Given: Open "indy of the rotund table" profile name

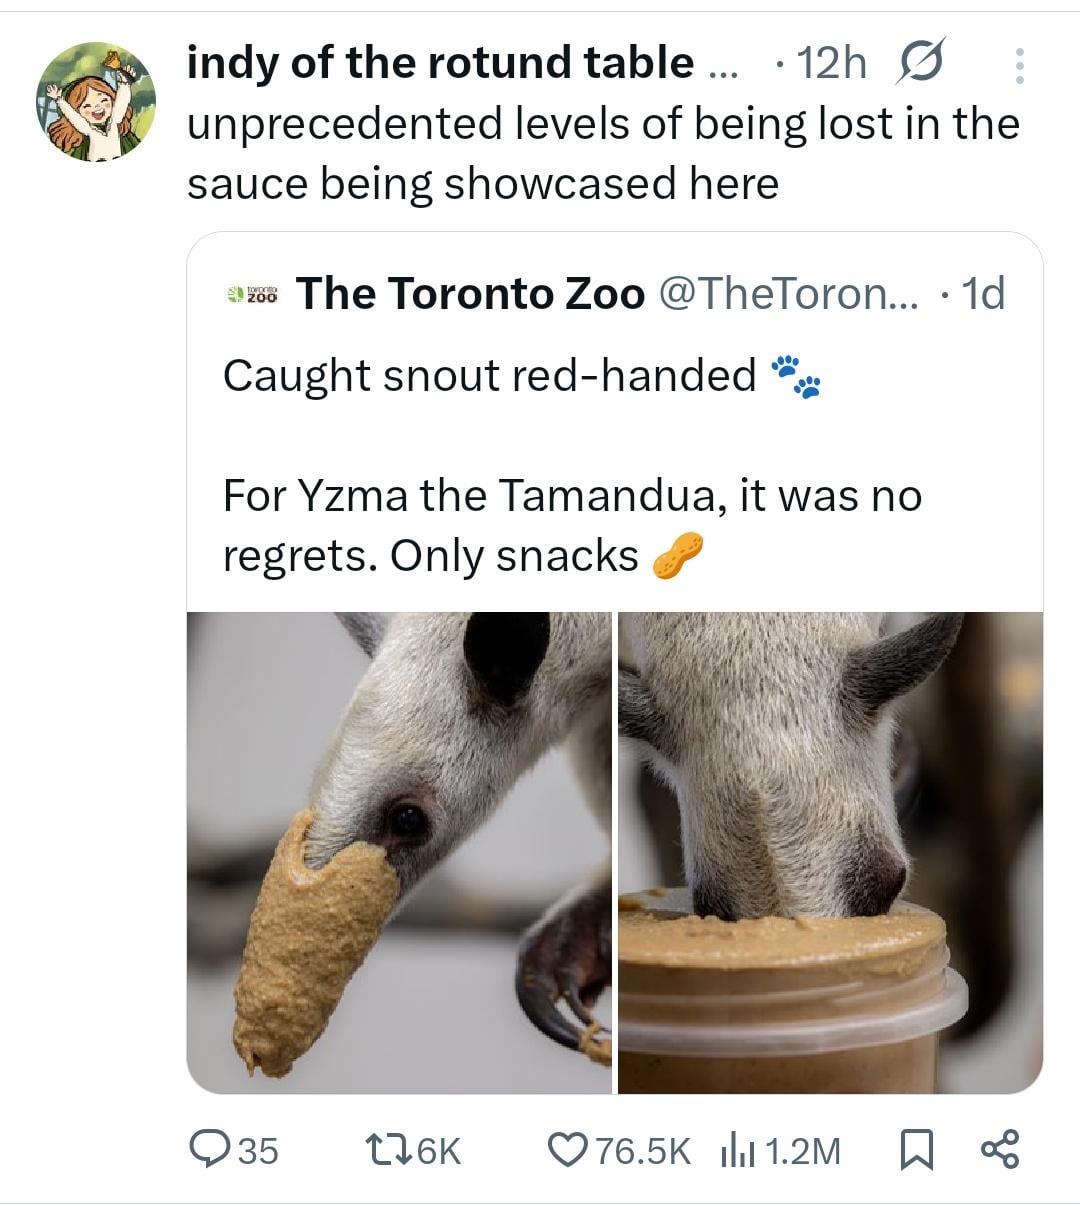Looking at the screenshot, I should point(440,63).
